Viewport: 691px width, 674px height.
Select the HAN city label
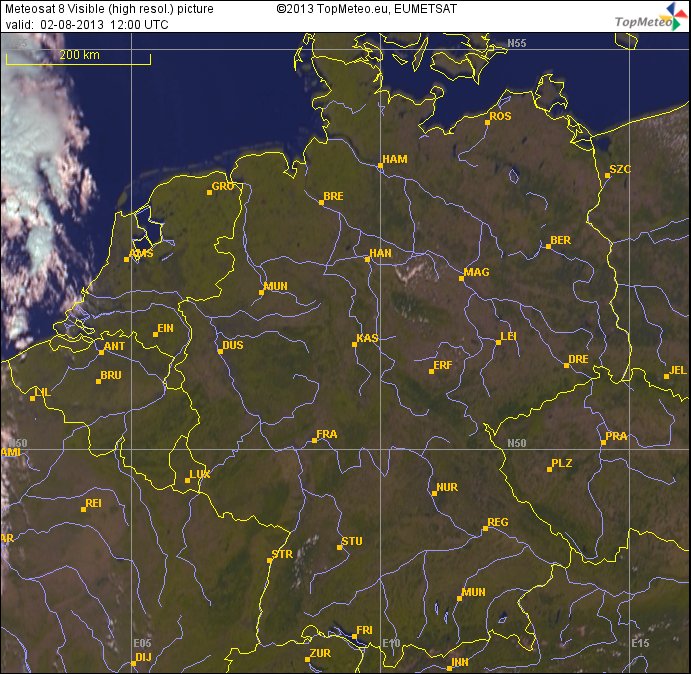(x=380, y=253)
